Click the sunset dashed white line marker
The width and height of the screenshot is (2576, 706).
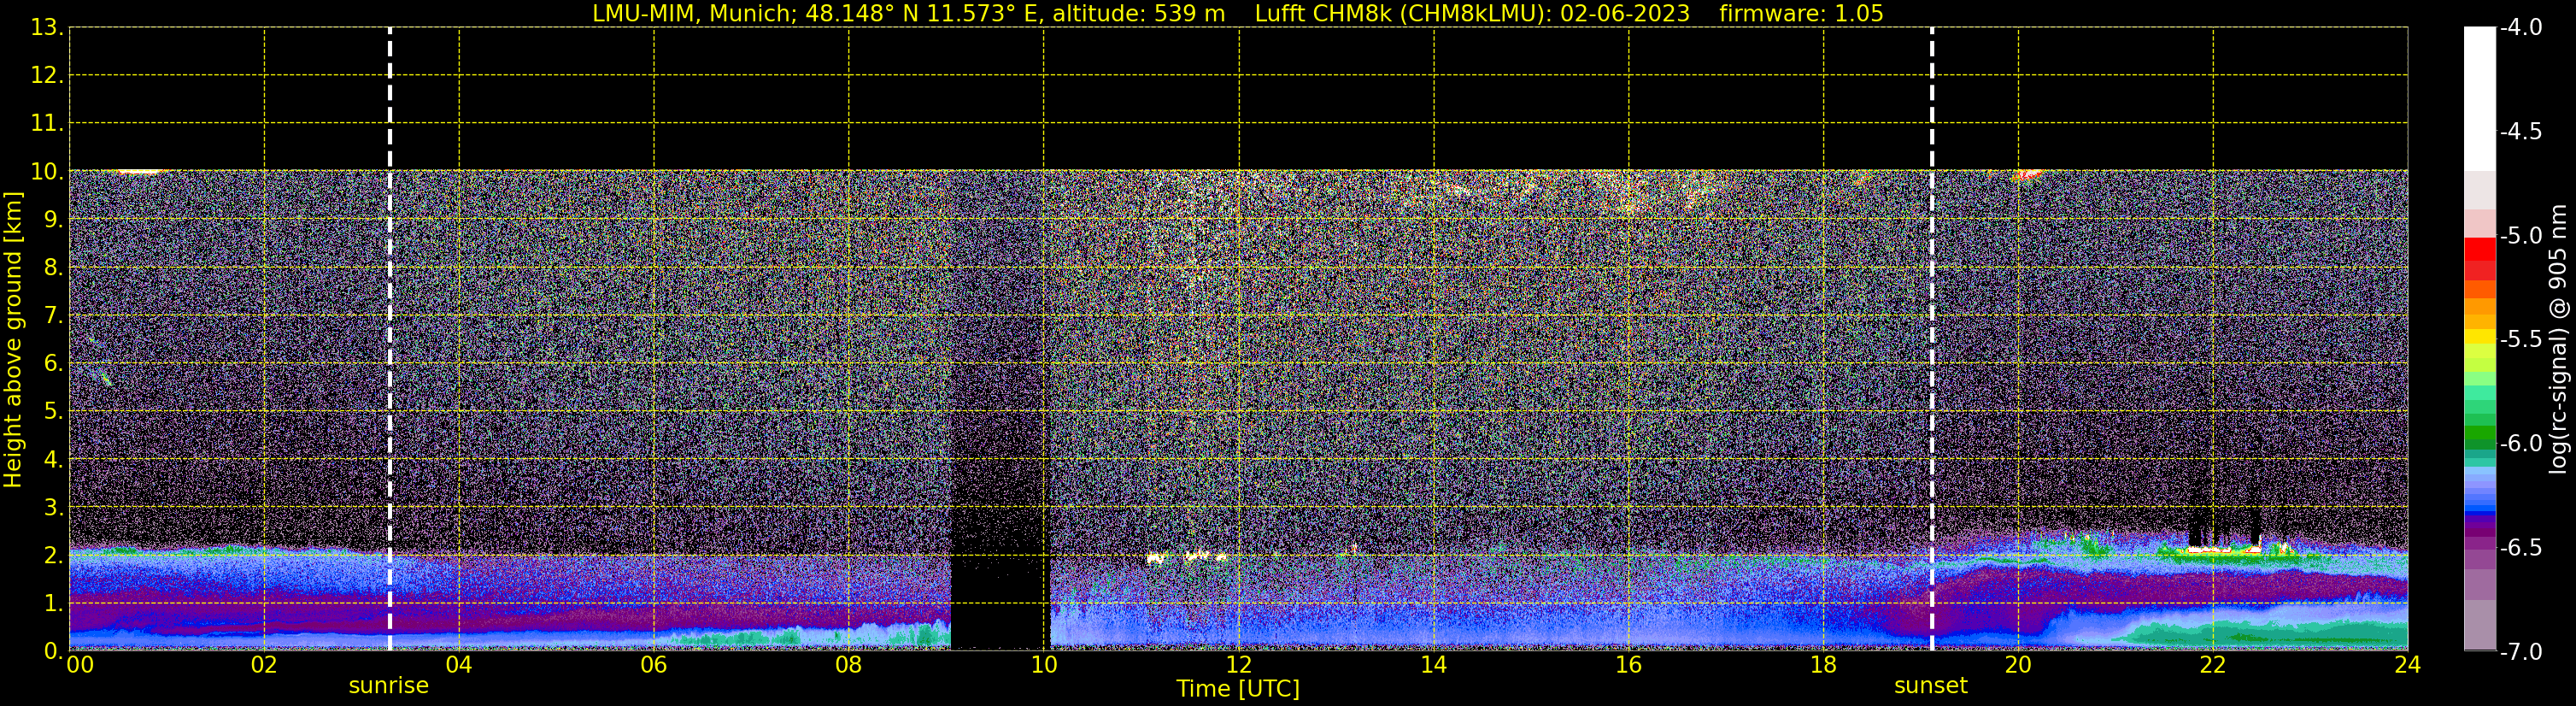(x=1932, y=339)
